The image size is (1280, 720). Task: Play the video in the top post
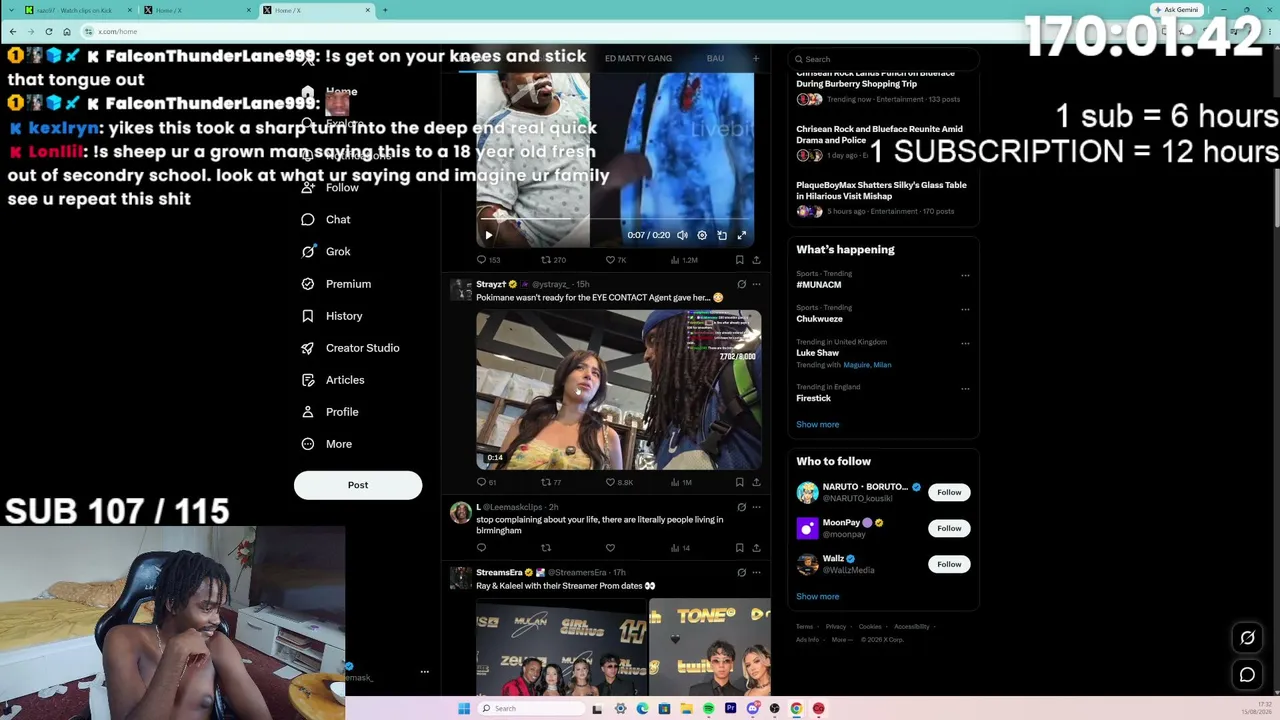[x=488, y=235]
